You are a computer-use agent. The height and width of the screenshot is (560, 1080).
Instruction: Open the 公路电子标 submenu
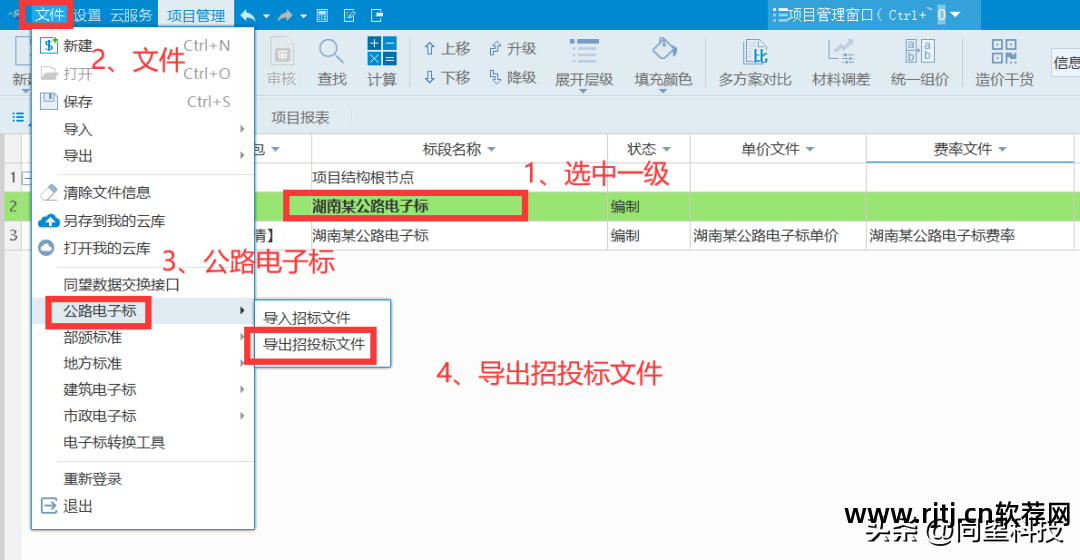(x=143, y=311)
